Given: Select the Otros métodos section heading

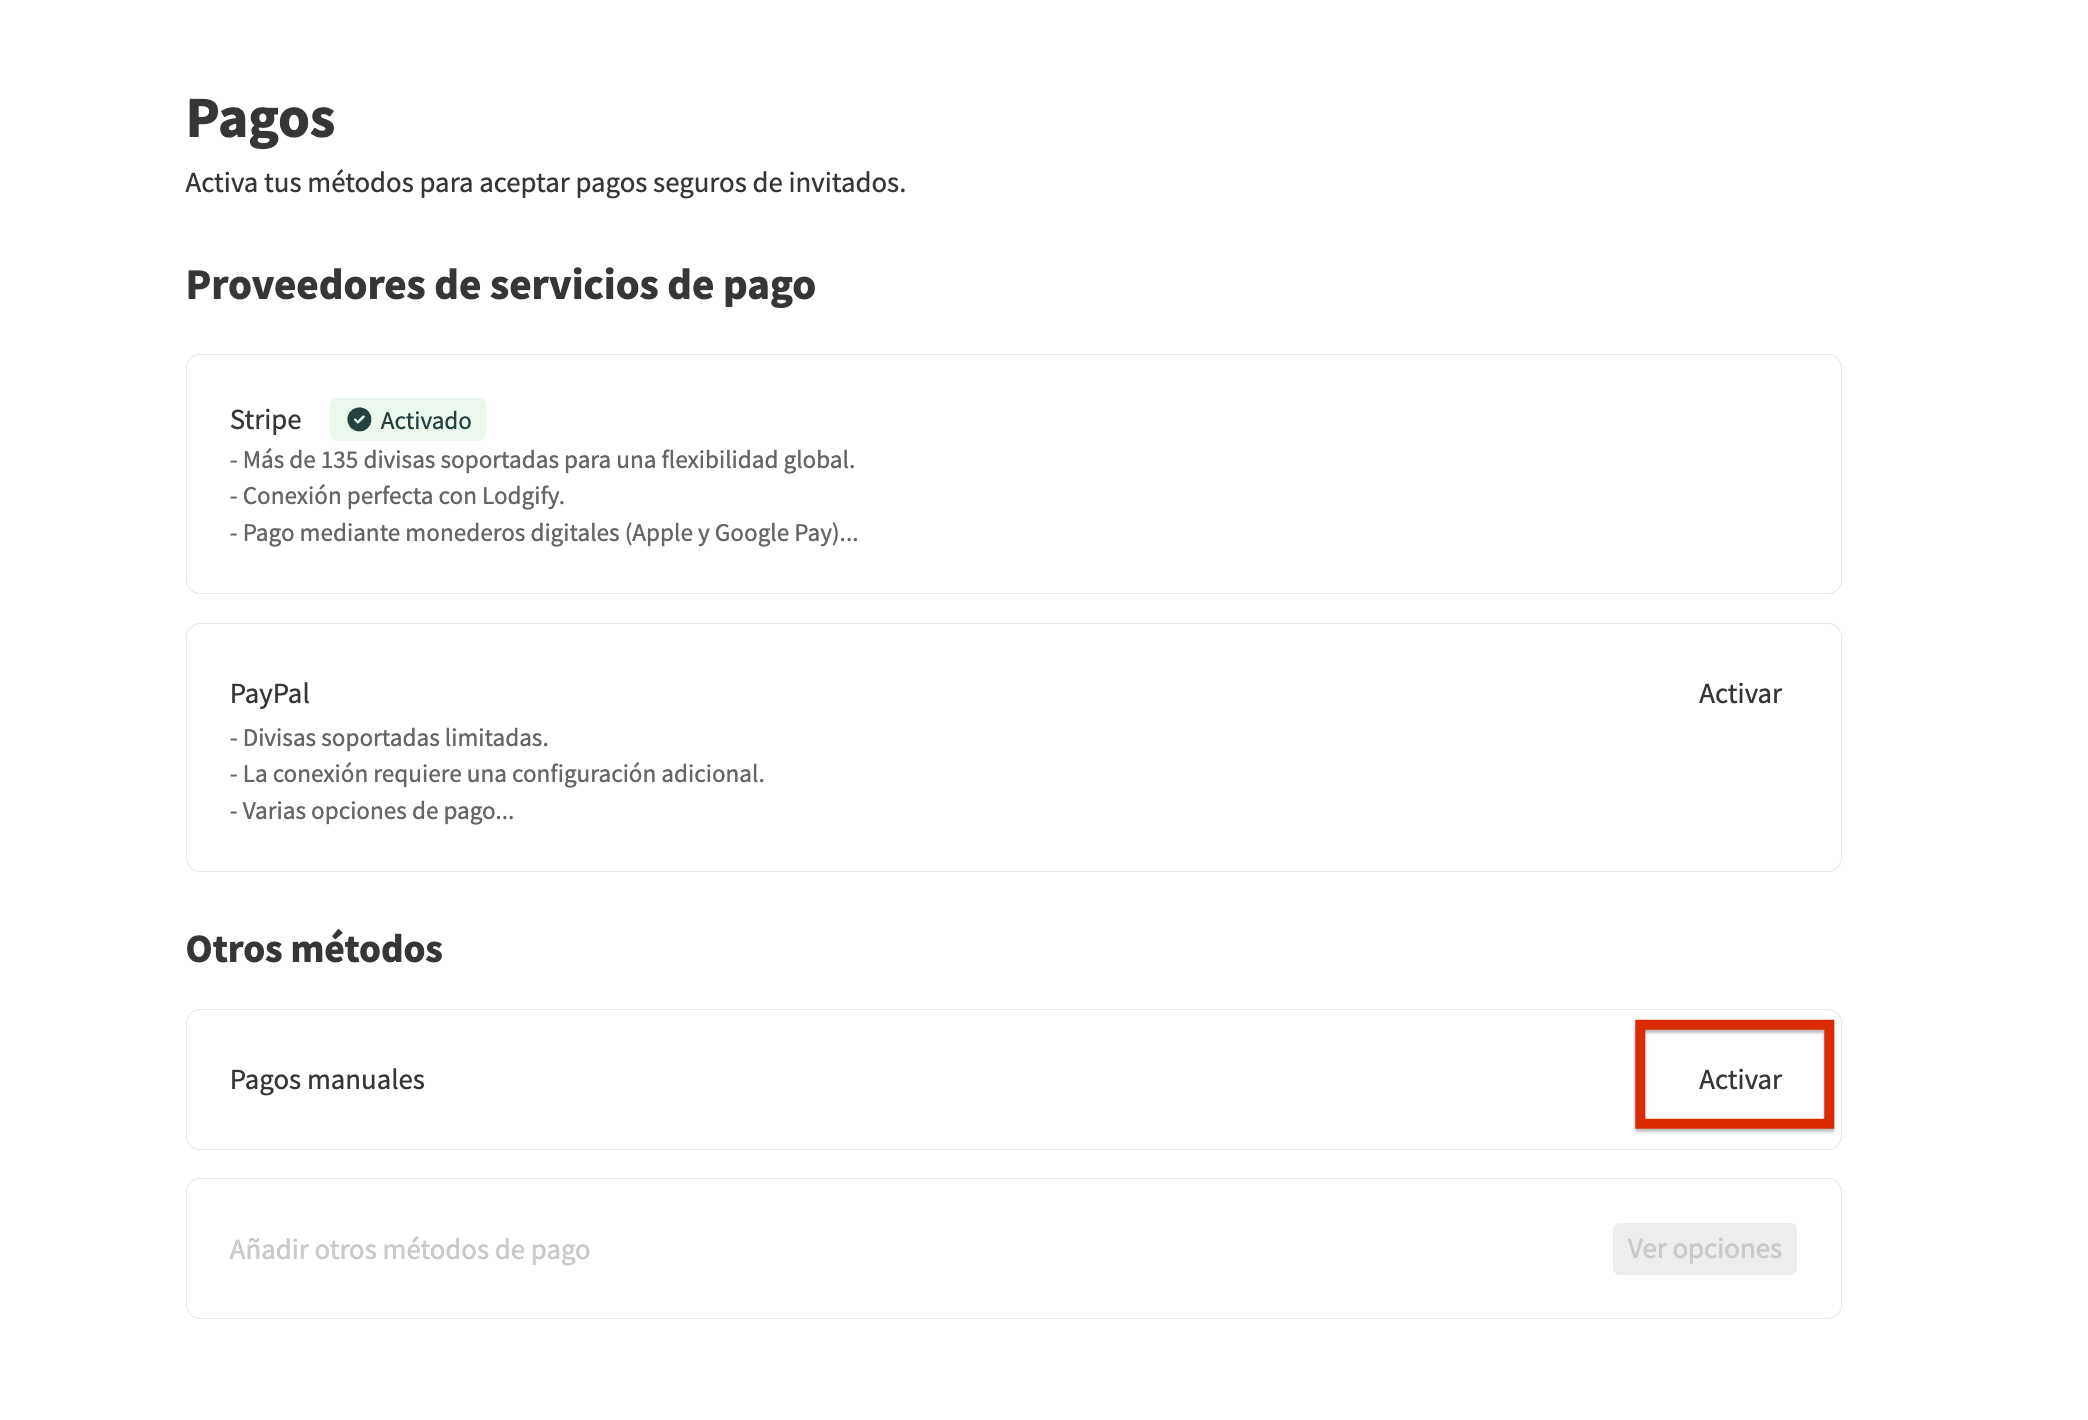Looking at the screenshot, I should point(315,948).
